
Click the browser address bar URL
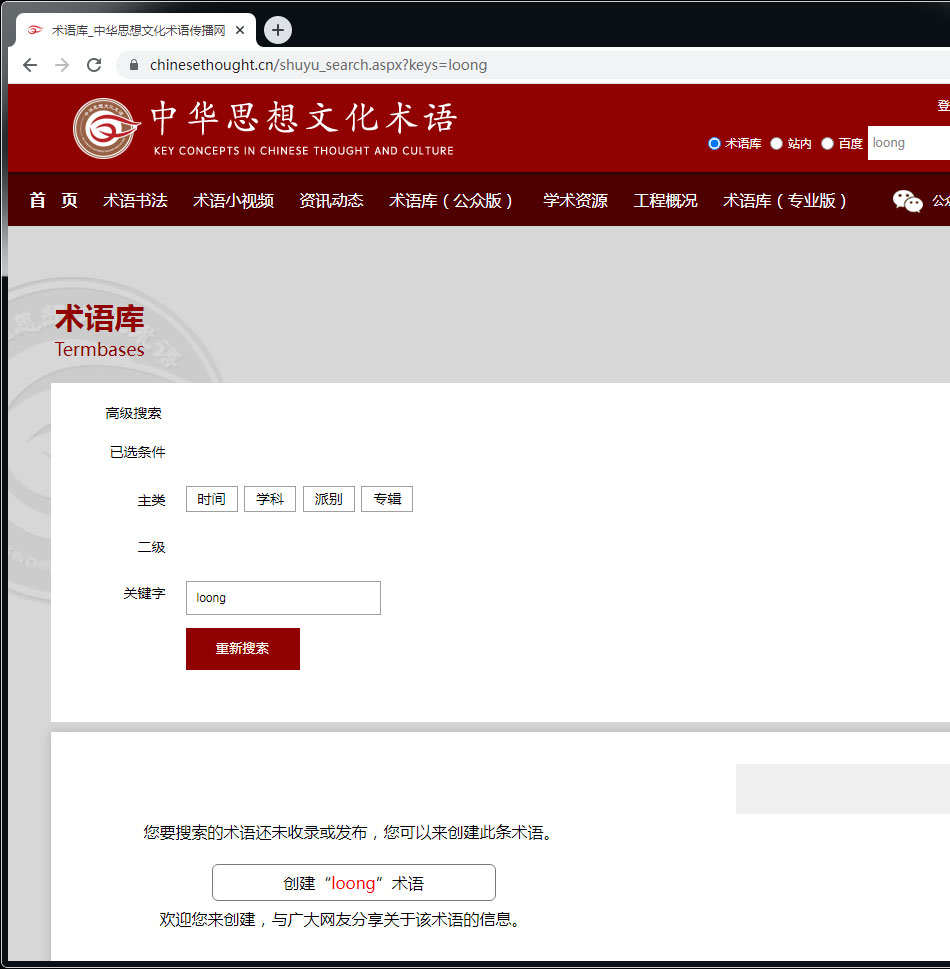click(x=318, y=65)
